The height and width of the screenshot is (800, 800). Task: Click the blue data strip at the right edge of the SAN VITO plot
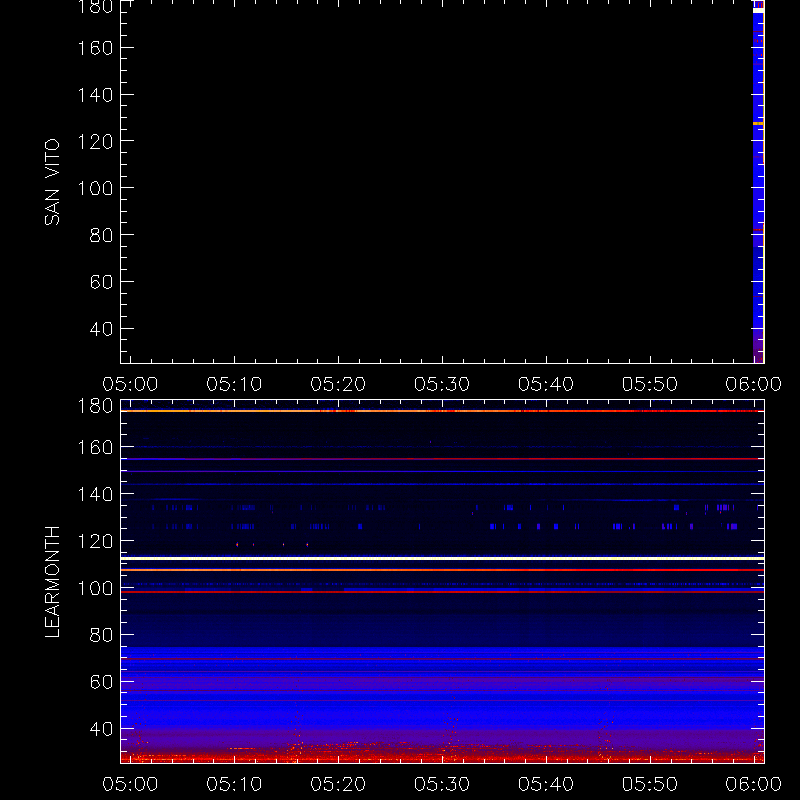[758, 182]
